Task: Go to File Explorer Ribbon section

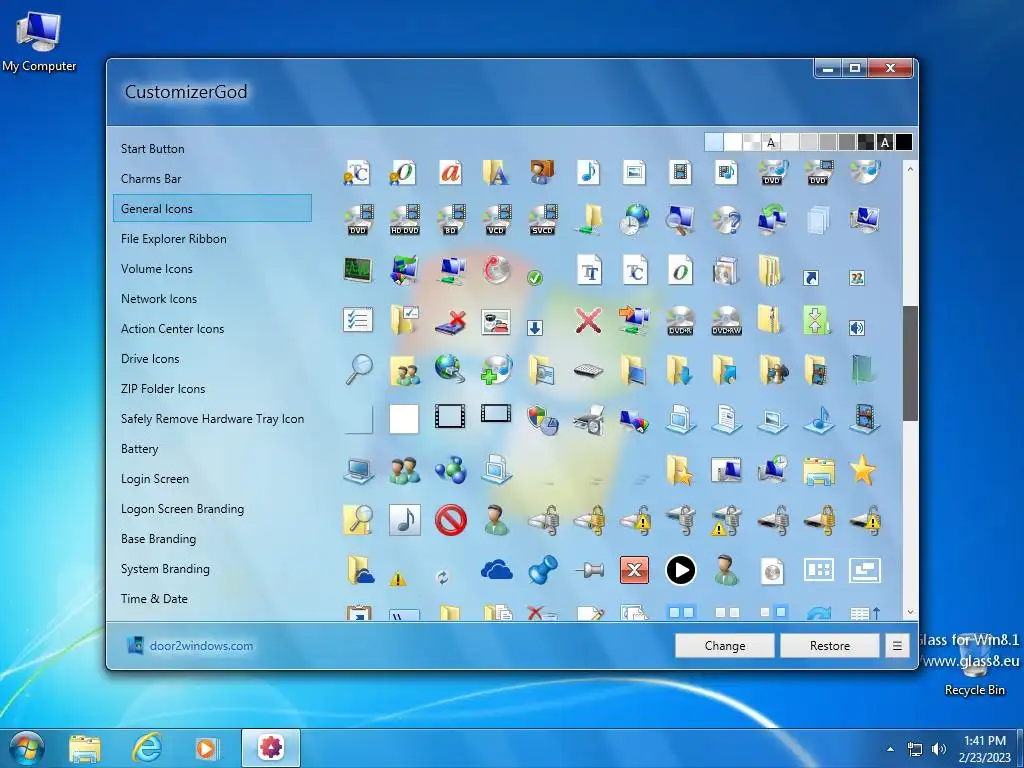Action: [174, 239]
